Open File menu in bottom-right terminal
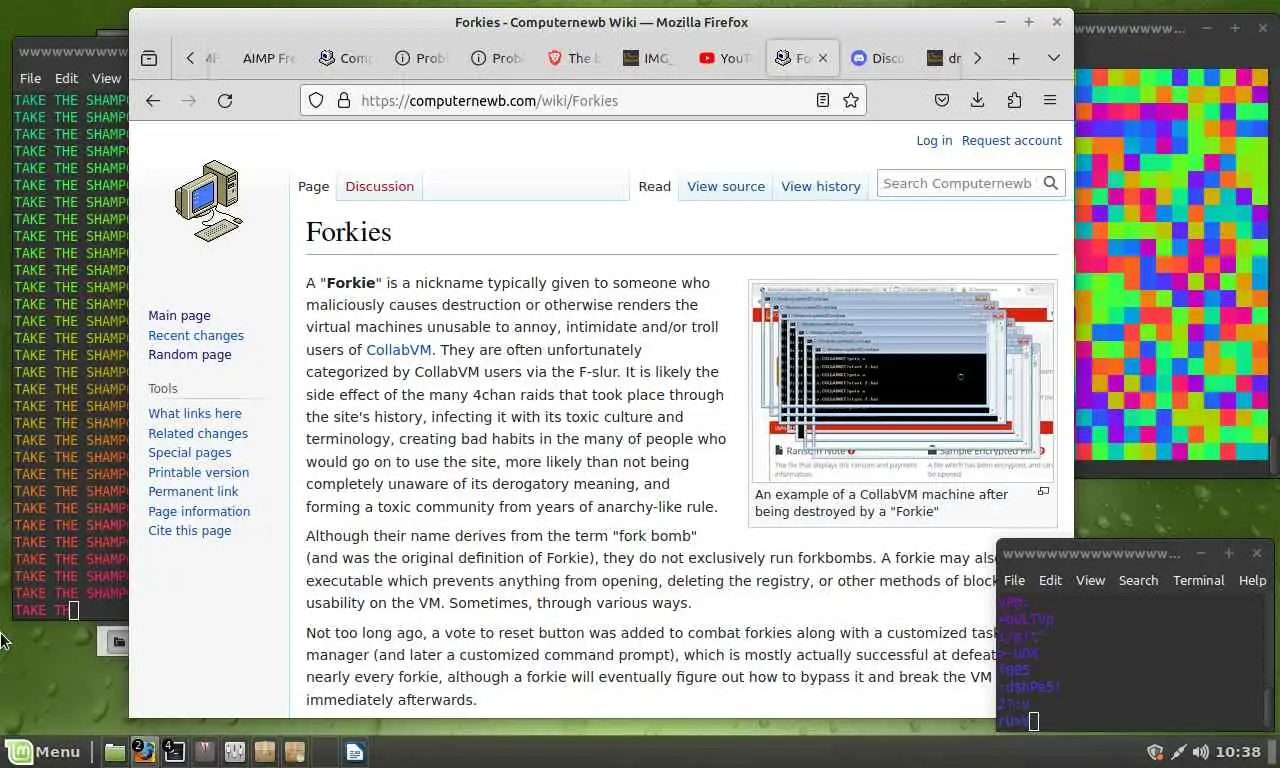Screen dimensions: 1280x768 pyautogui.click(x=1014, y=580)
